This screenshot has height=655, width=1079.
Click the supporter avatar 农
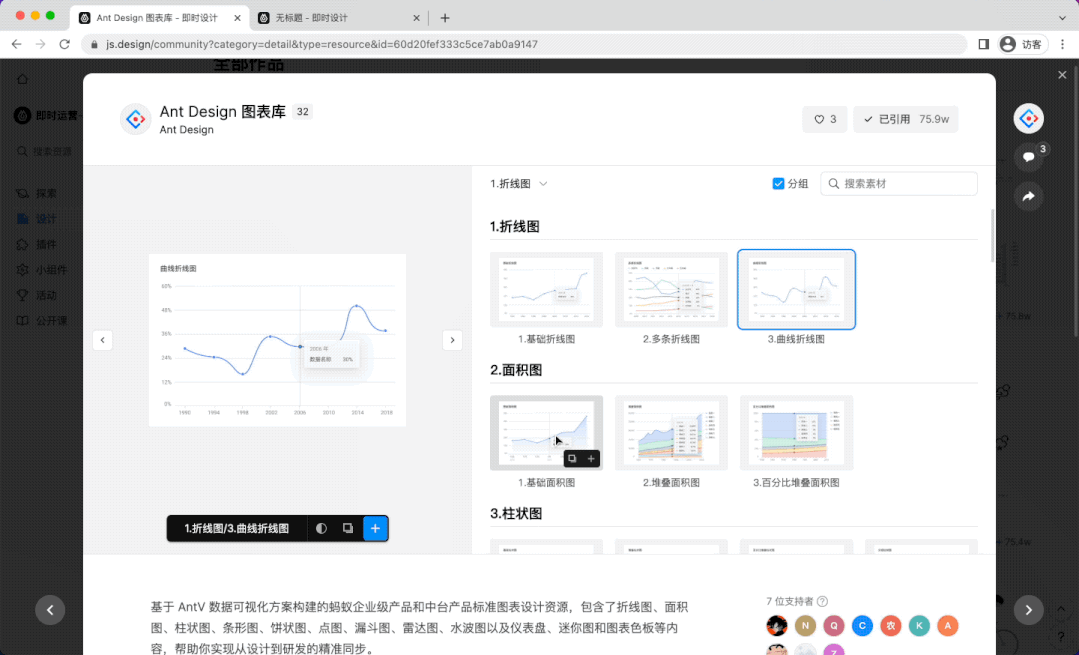coord(890,625)
